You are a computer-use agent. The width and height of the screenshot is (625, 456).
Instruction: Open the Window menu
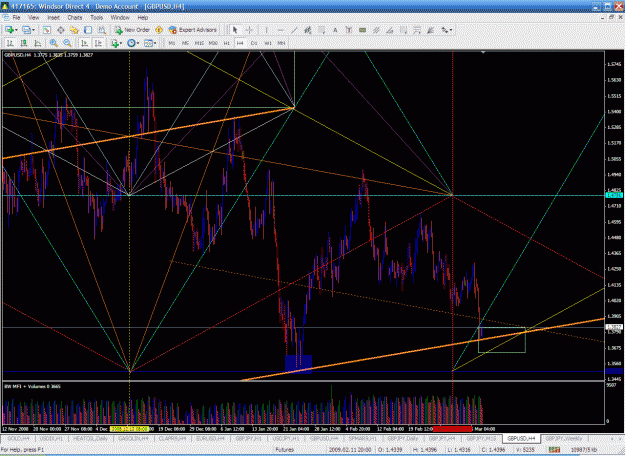(120, 18)
